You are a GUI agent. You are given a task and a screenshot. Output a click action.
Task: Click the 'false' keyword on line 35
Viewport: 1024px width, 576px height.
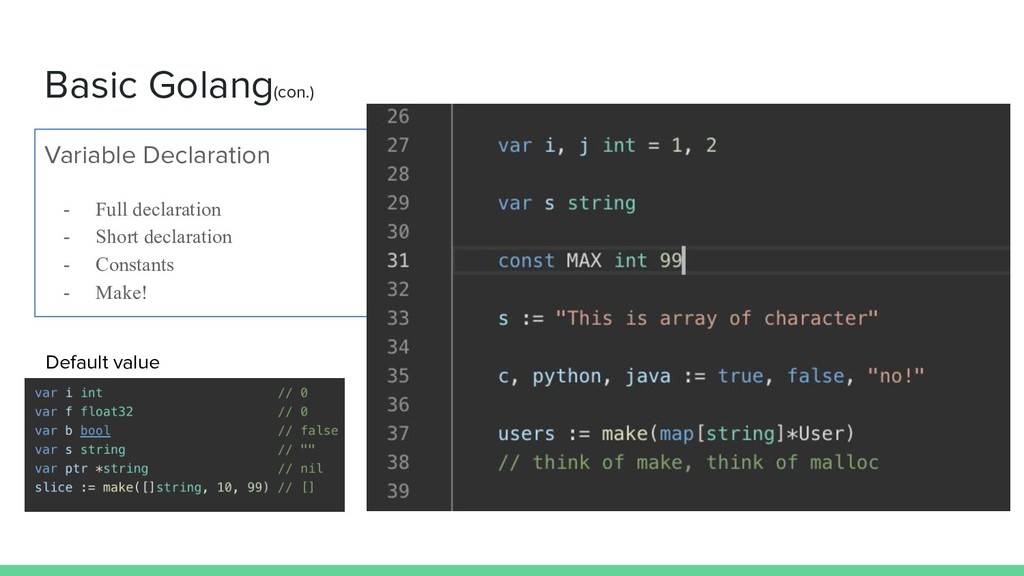point(816,376)
